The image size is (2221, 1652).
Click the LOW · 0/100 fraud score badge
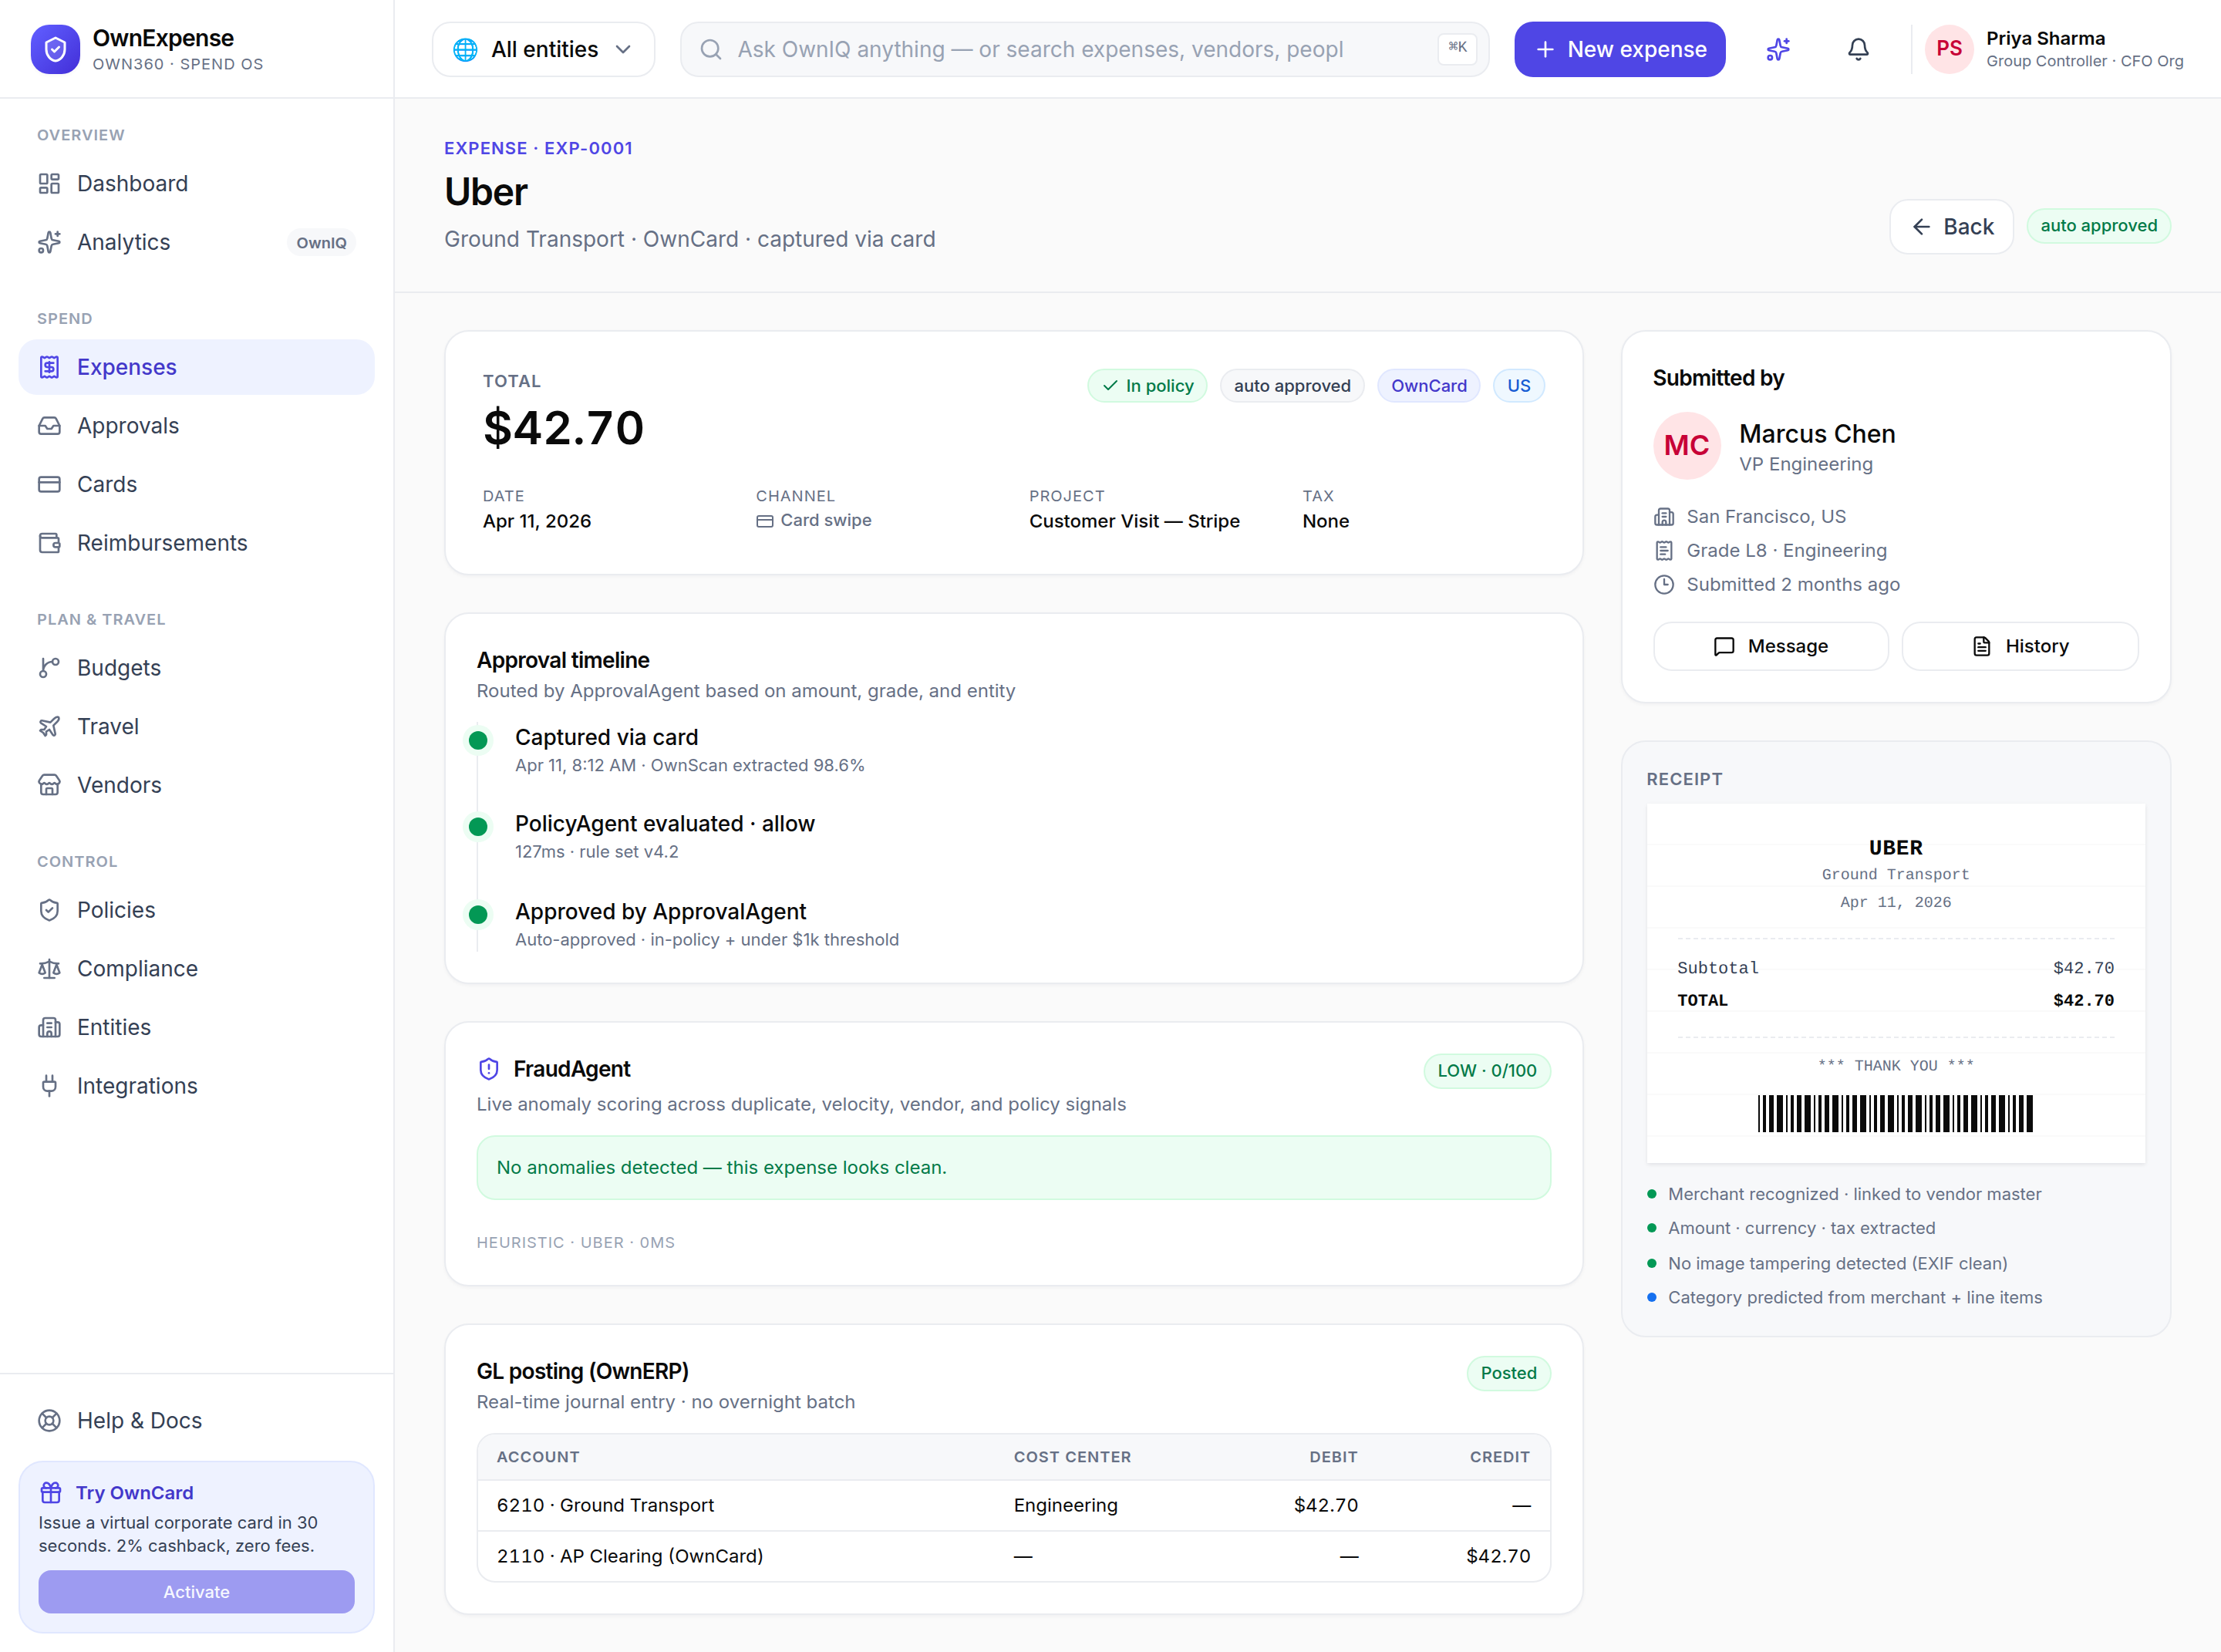click(x=1487, y=1071)
